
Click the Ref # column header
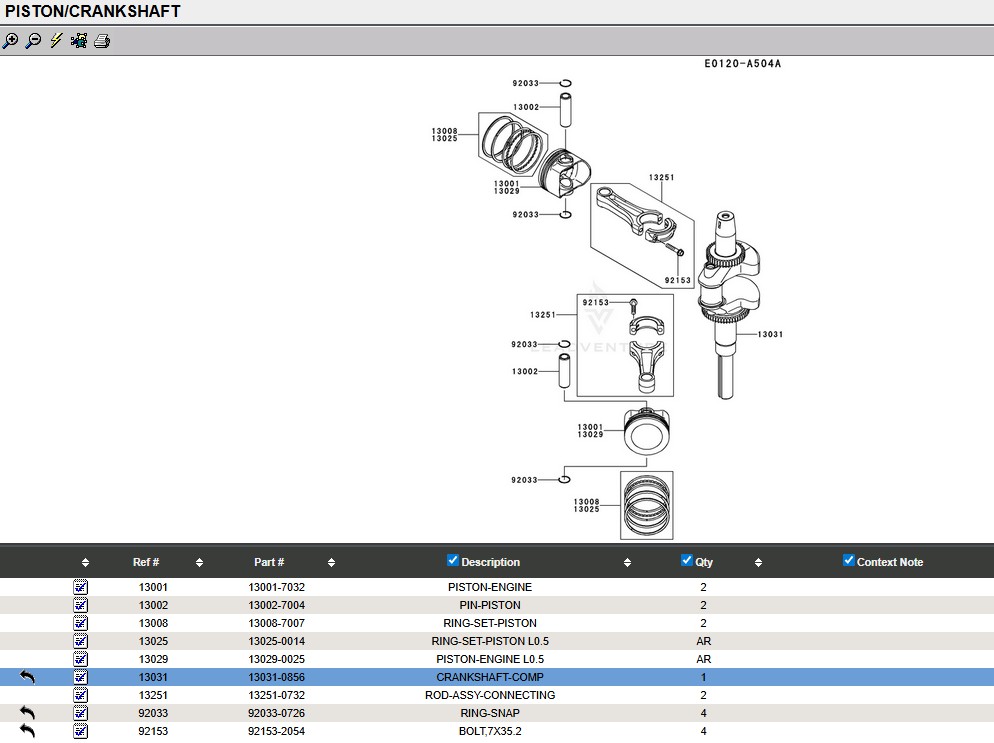click(x=146, y=562)
